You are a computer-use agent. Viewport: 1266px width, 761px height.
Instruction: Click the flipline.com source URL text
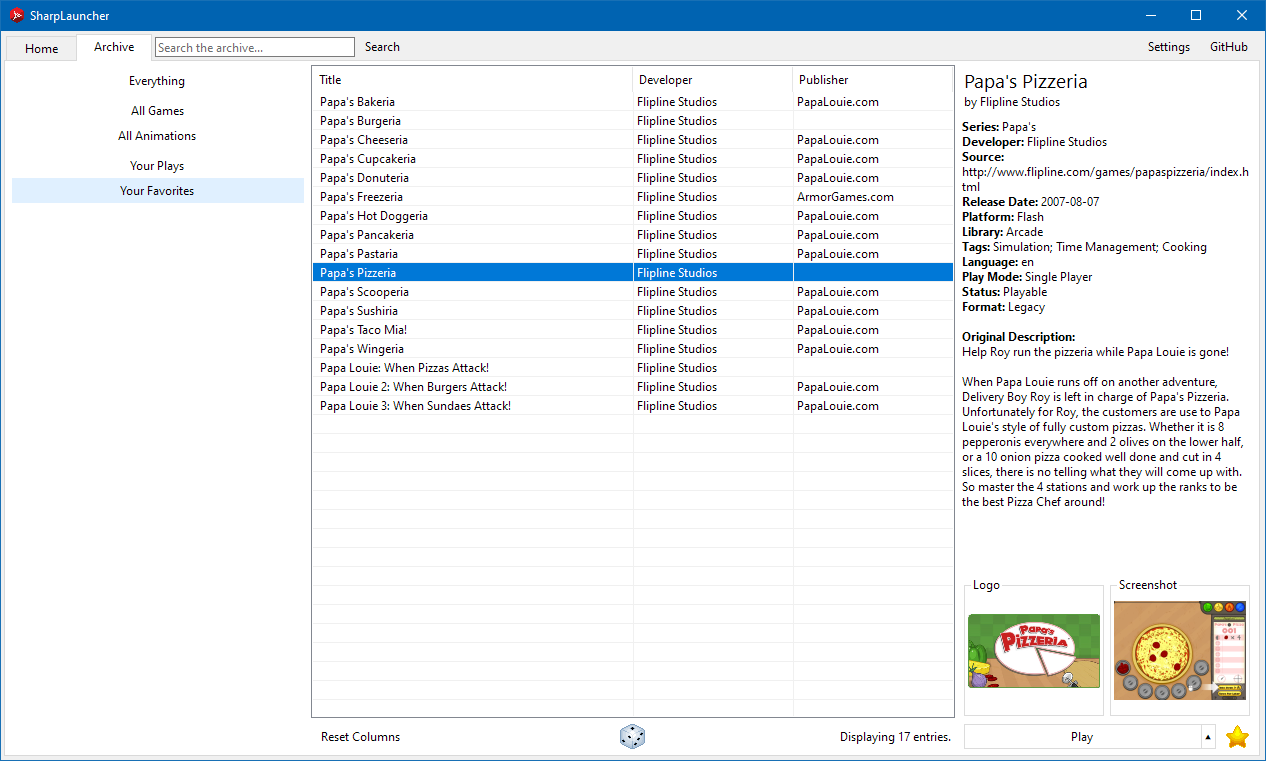click(1105, 179)
